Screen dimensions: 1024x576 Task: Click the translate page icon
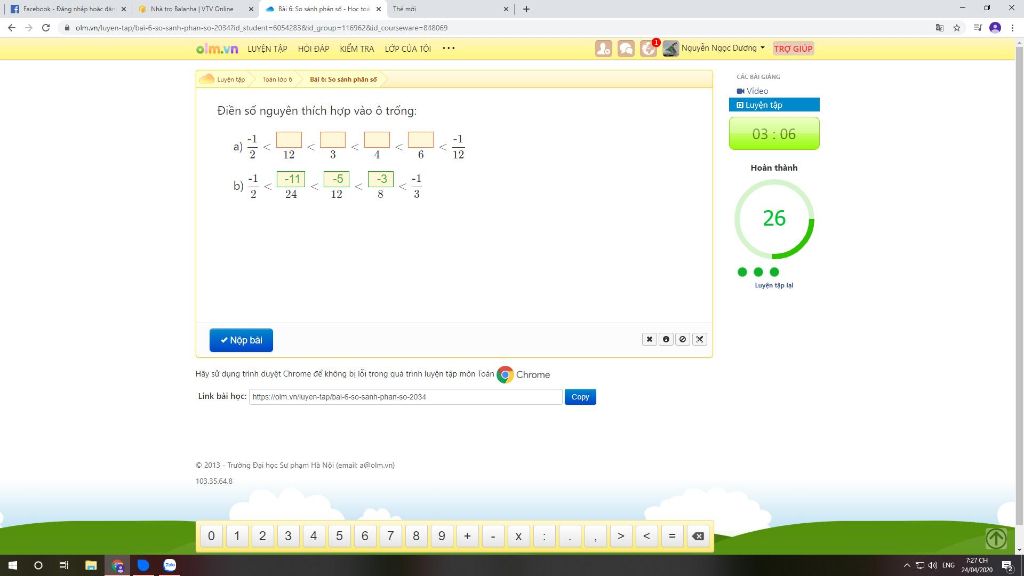point(940,27)
